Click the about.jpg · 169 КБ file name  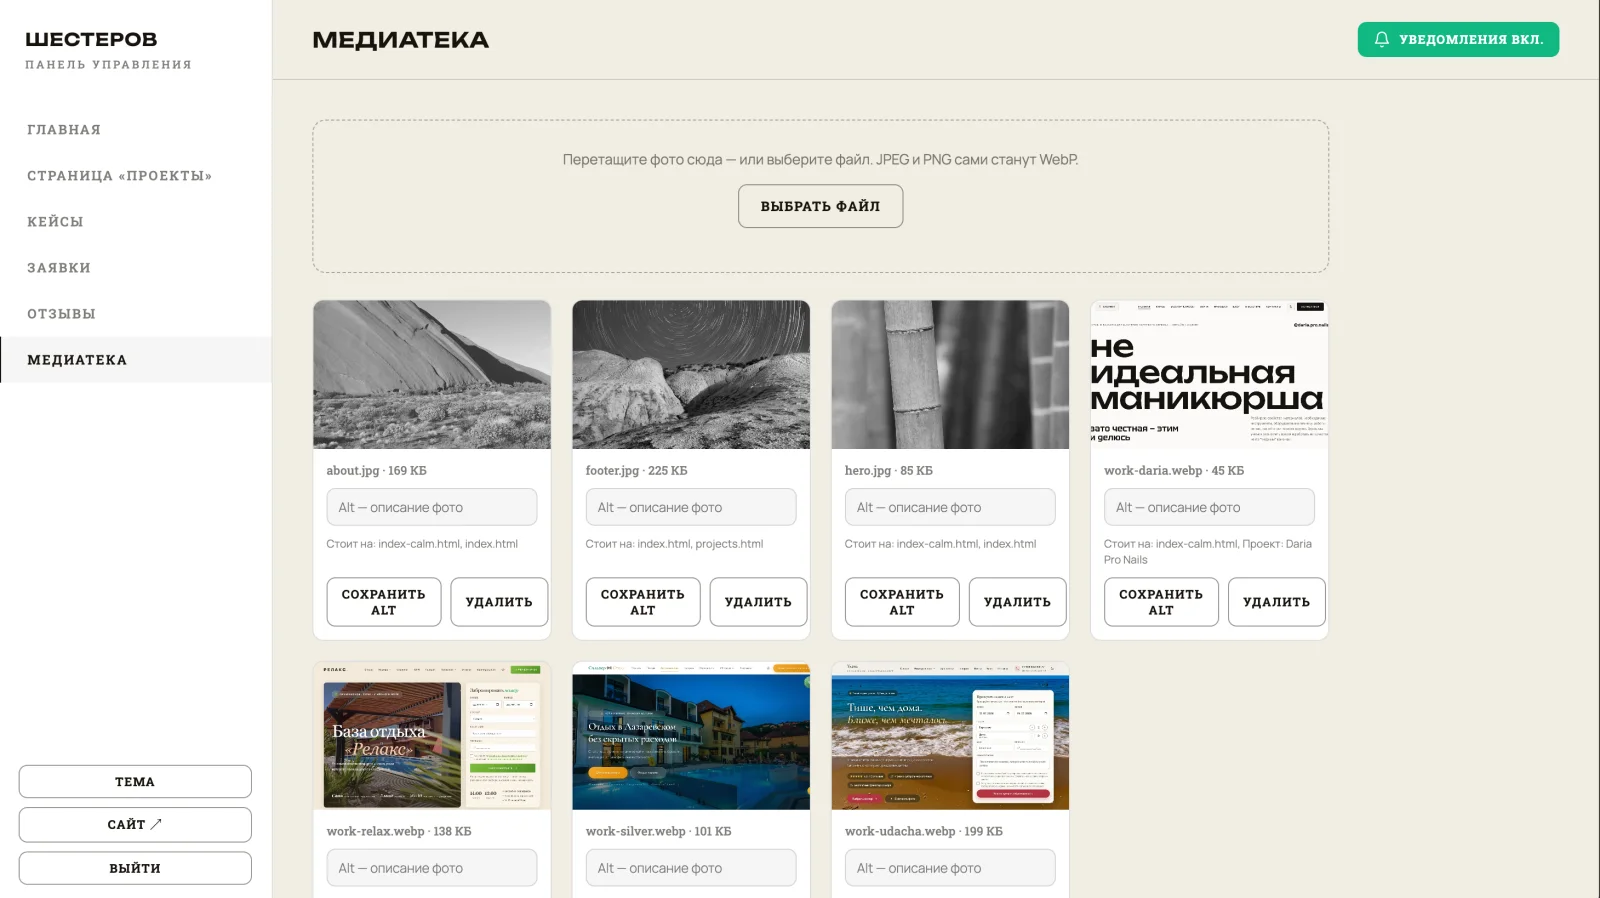(376, 471)
